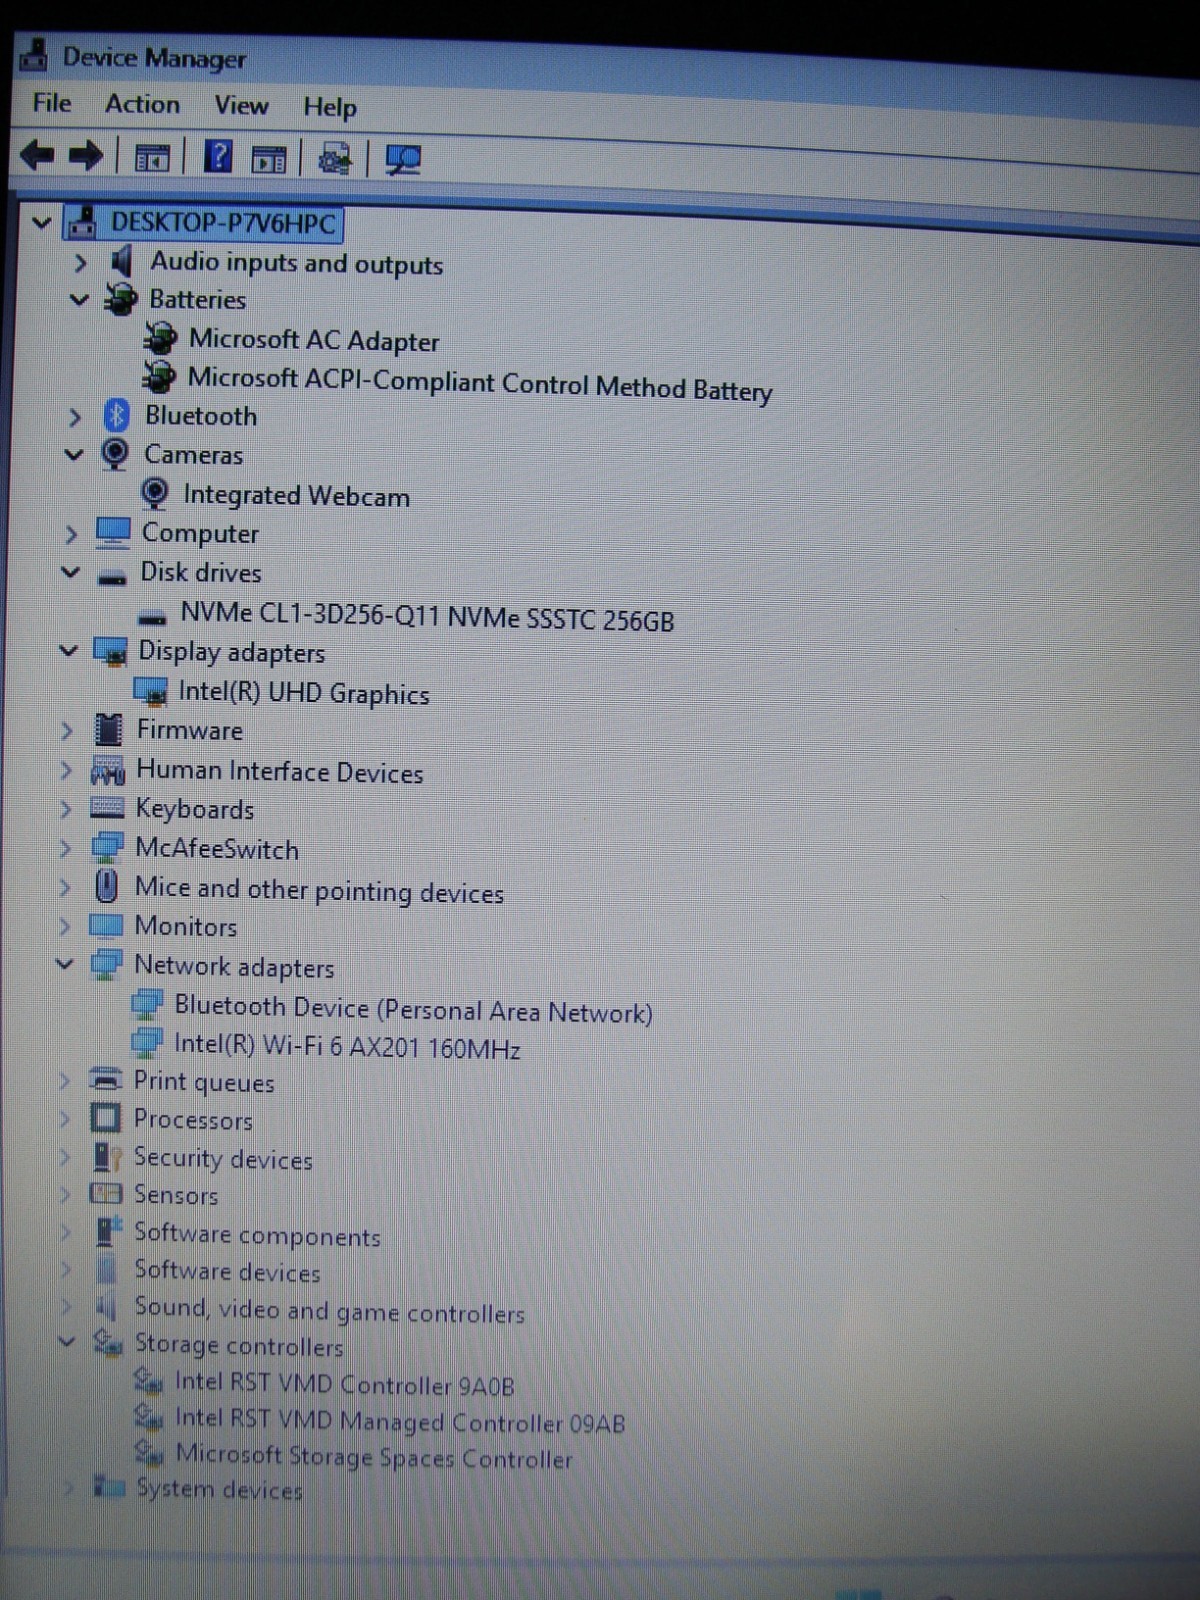Expand the Firmware node arrow
The width and height of the screenshot is (1200, 1600).
coord(66,730)
